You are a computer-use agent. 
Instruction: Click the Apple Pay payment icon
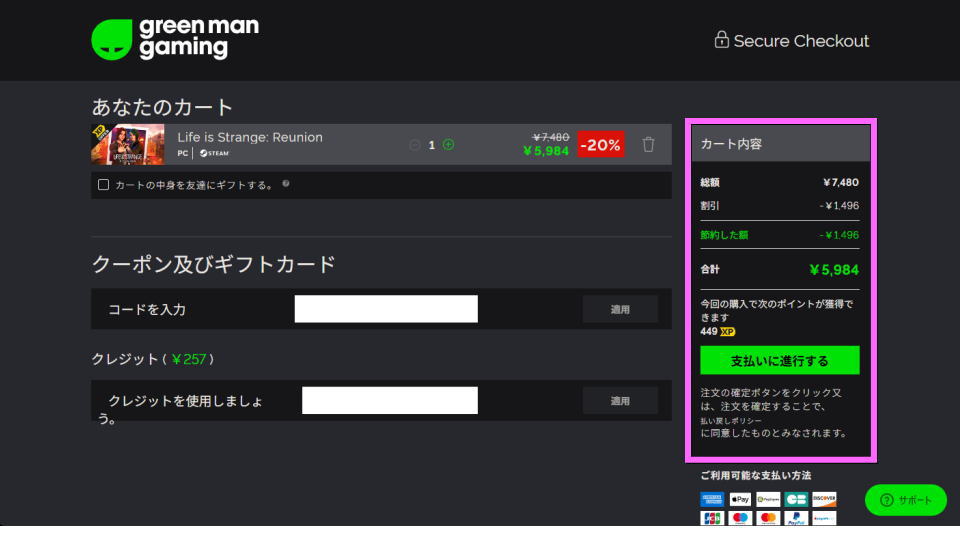pyautogui.click(x=740, y=499)
